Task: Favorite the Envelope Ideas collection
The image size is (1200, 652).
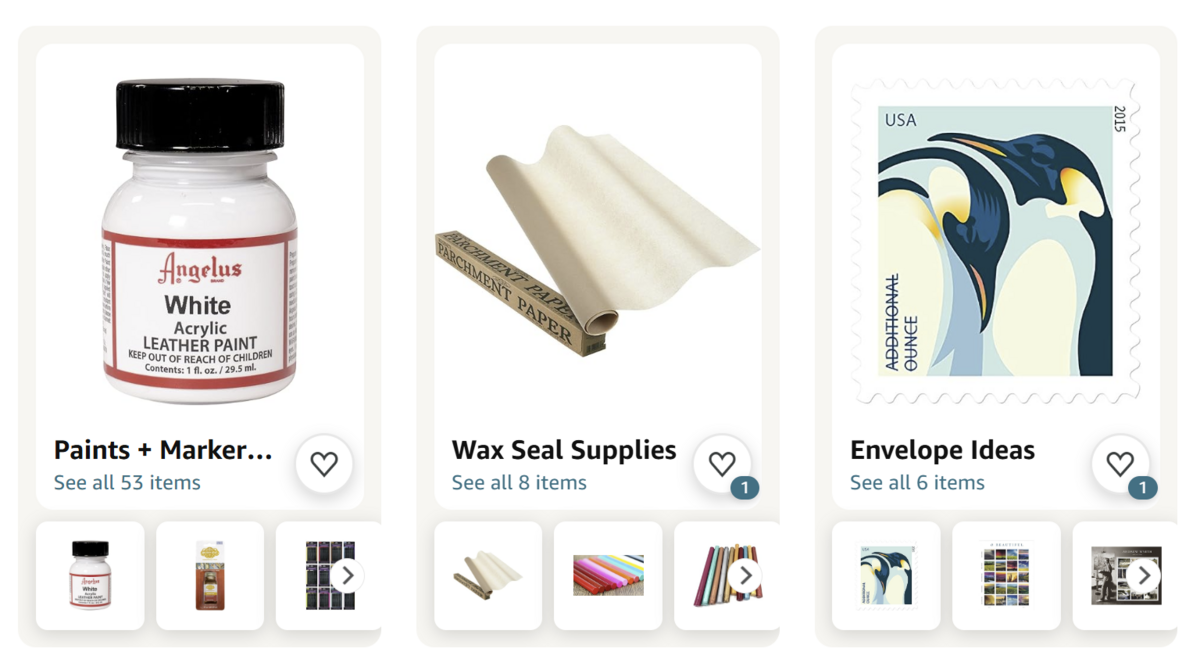Action: click(x=1120, y=464)
